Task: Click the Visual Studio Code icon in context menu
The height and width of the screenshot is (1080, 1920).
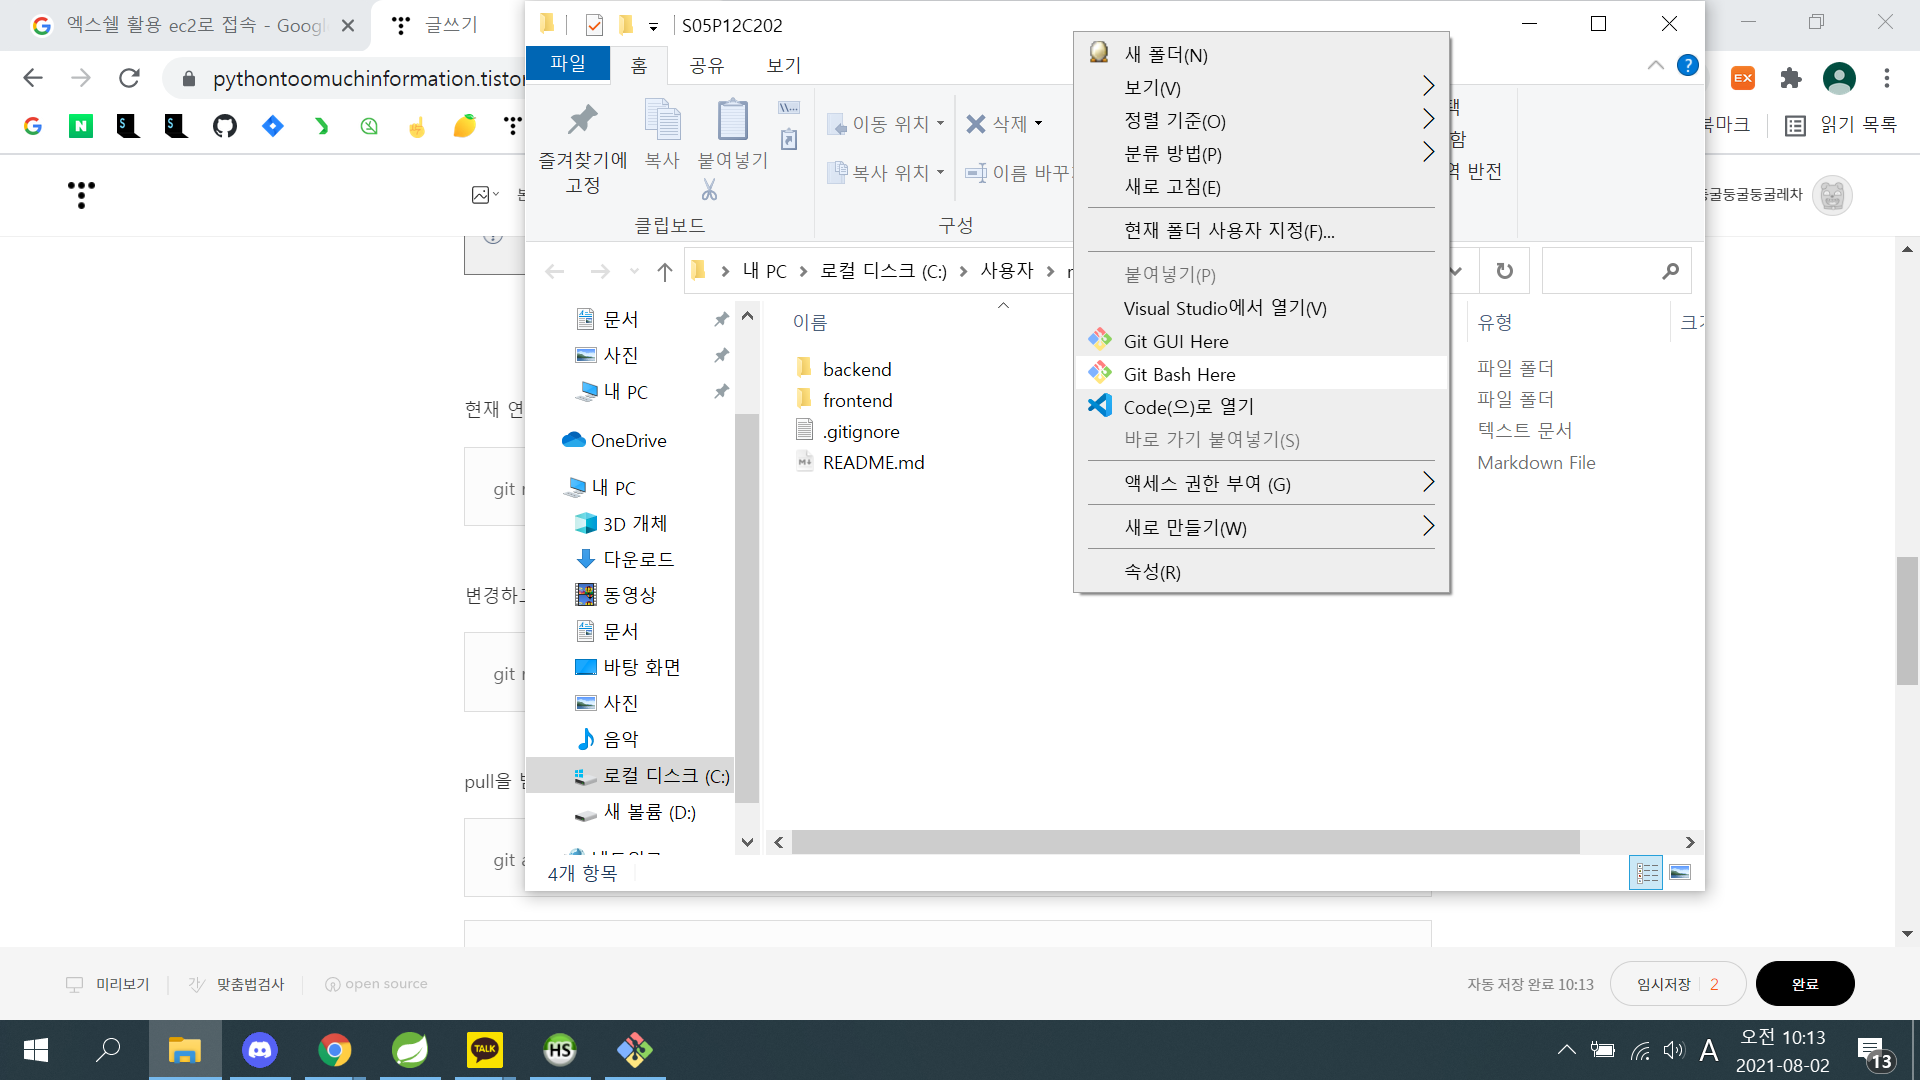Action: coord(1100,406)
